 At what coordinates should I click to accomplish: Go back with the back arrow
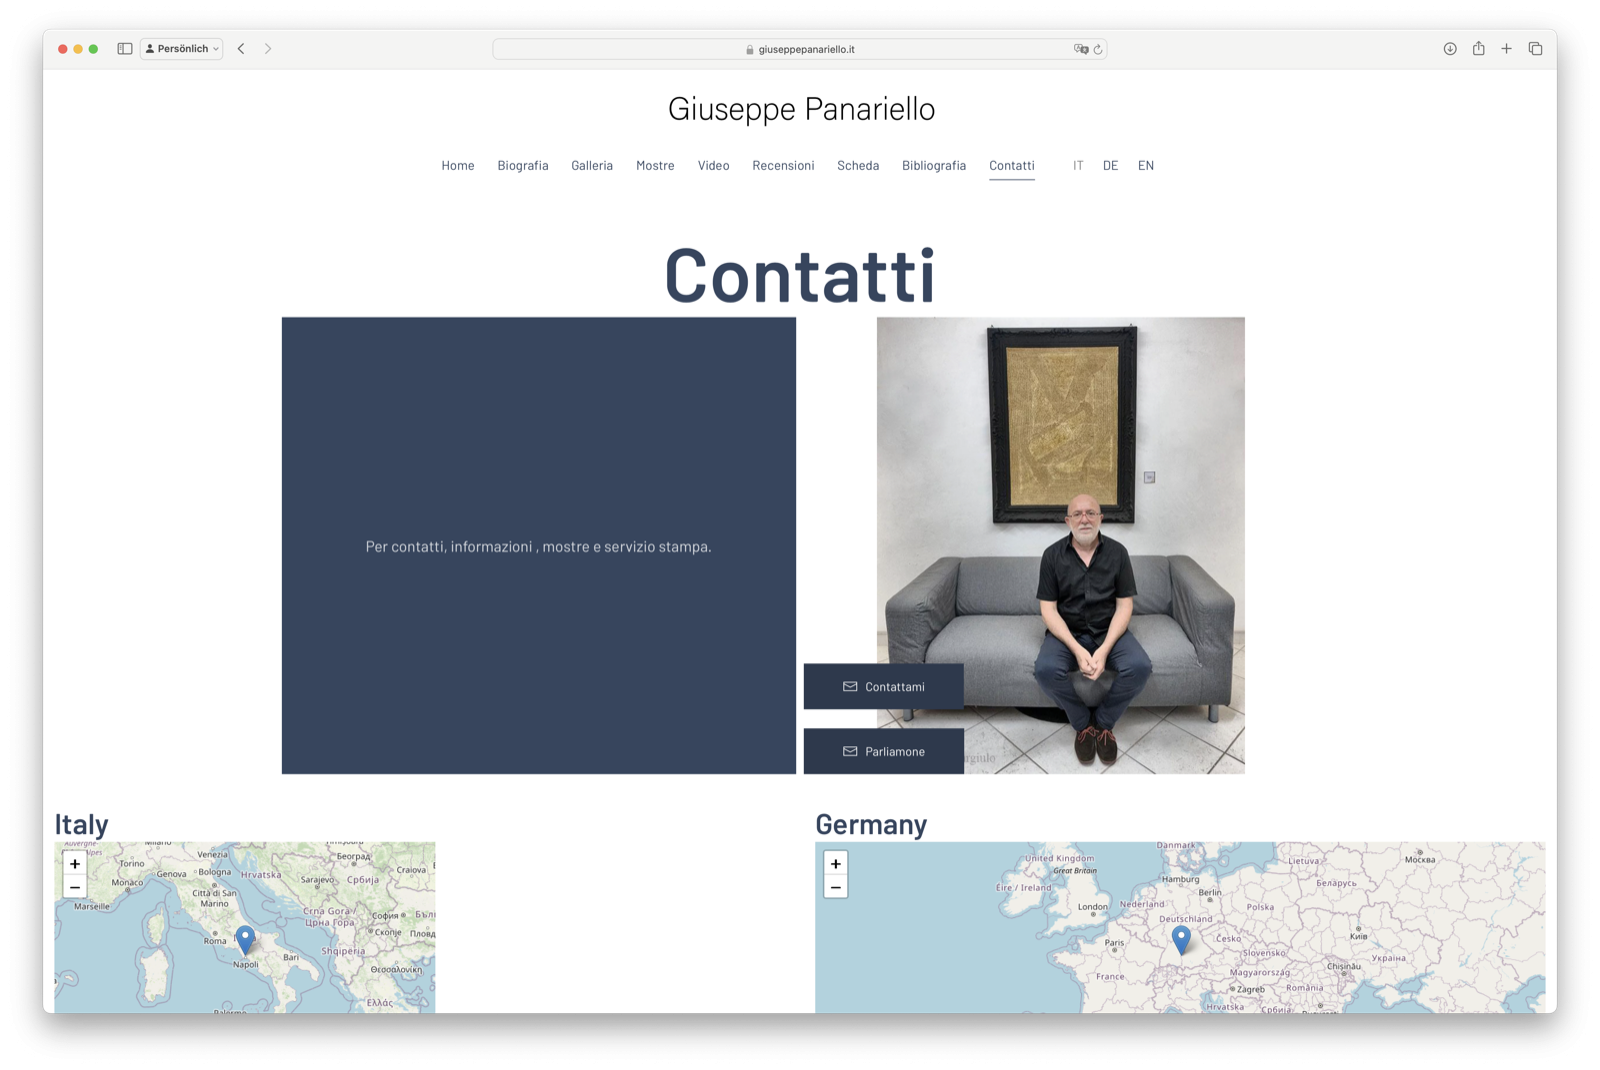(x=241, y=49)
